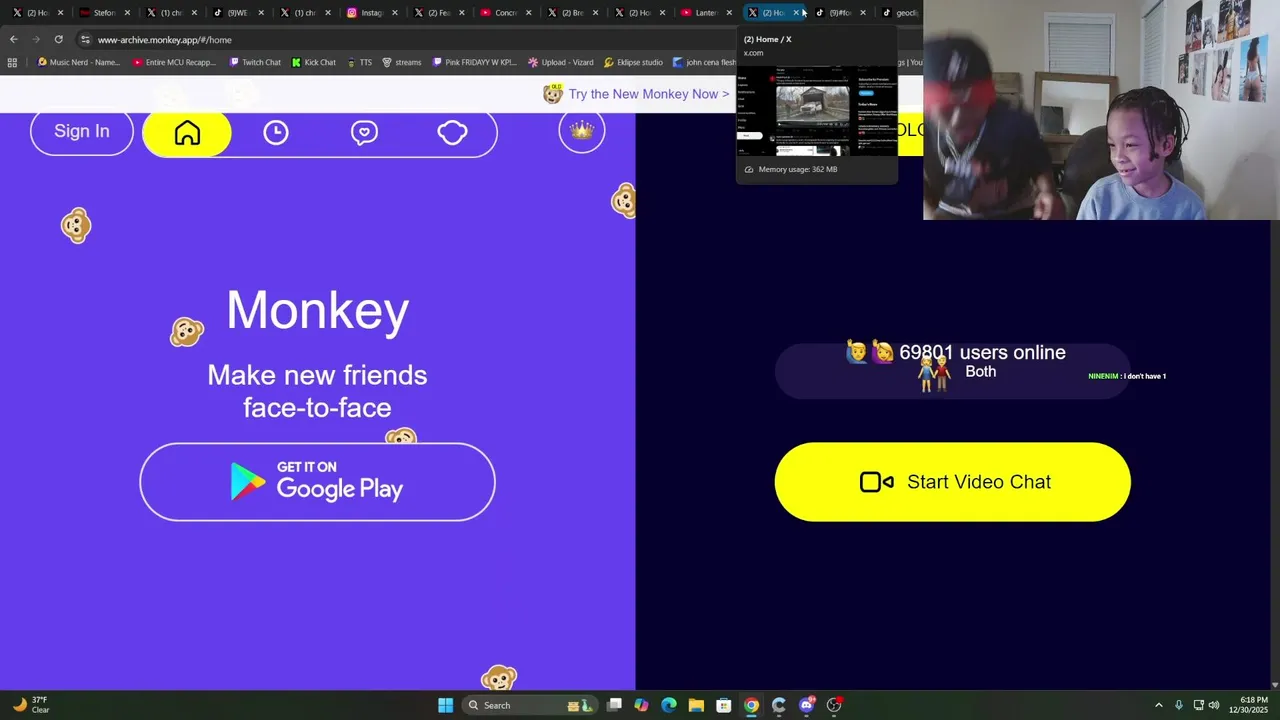1280x720 pixels.
Task: Expand the system tray hidden icons chevron
Action: (1159, 705)
